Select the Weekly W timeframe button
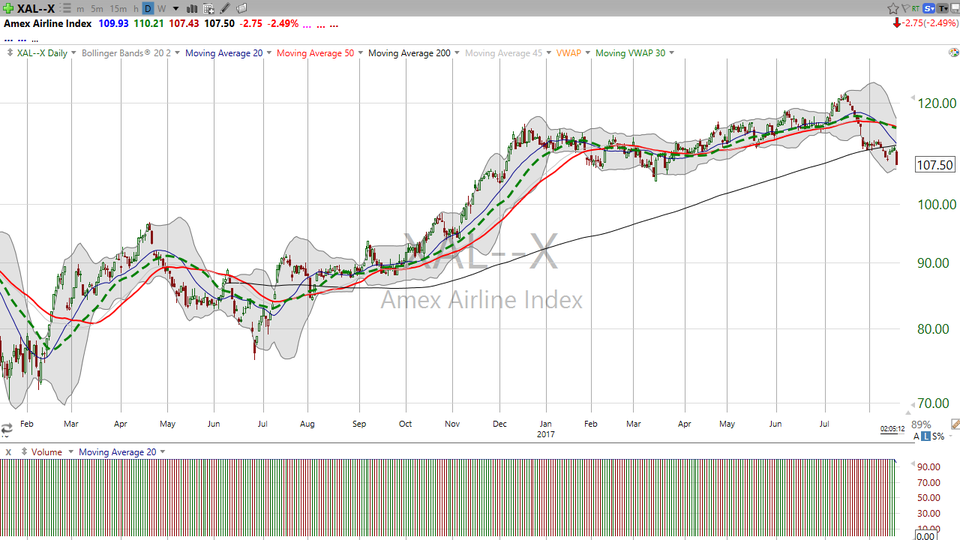The height and width of the screenshot is (540, 960). pyautogui.click(x=162, y=9)
